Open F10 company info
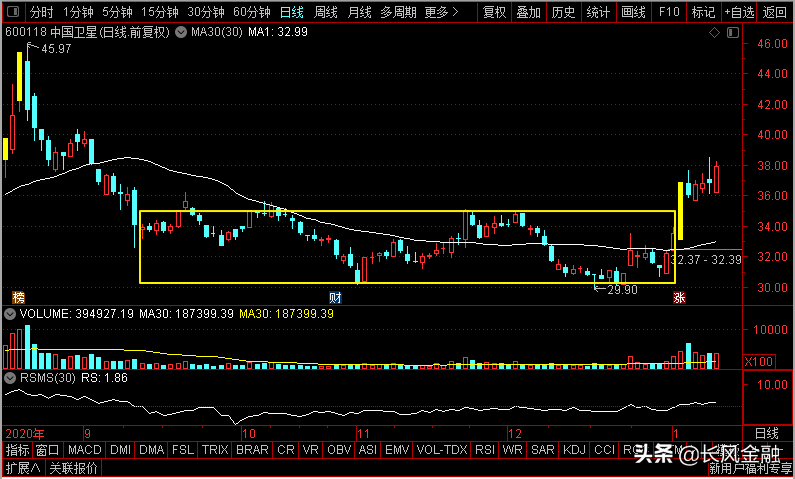Image resolution: width=795 pixels, height=479 pixels. click(x=669, y=12)
